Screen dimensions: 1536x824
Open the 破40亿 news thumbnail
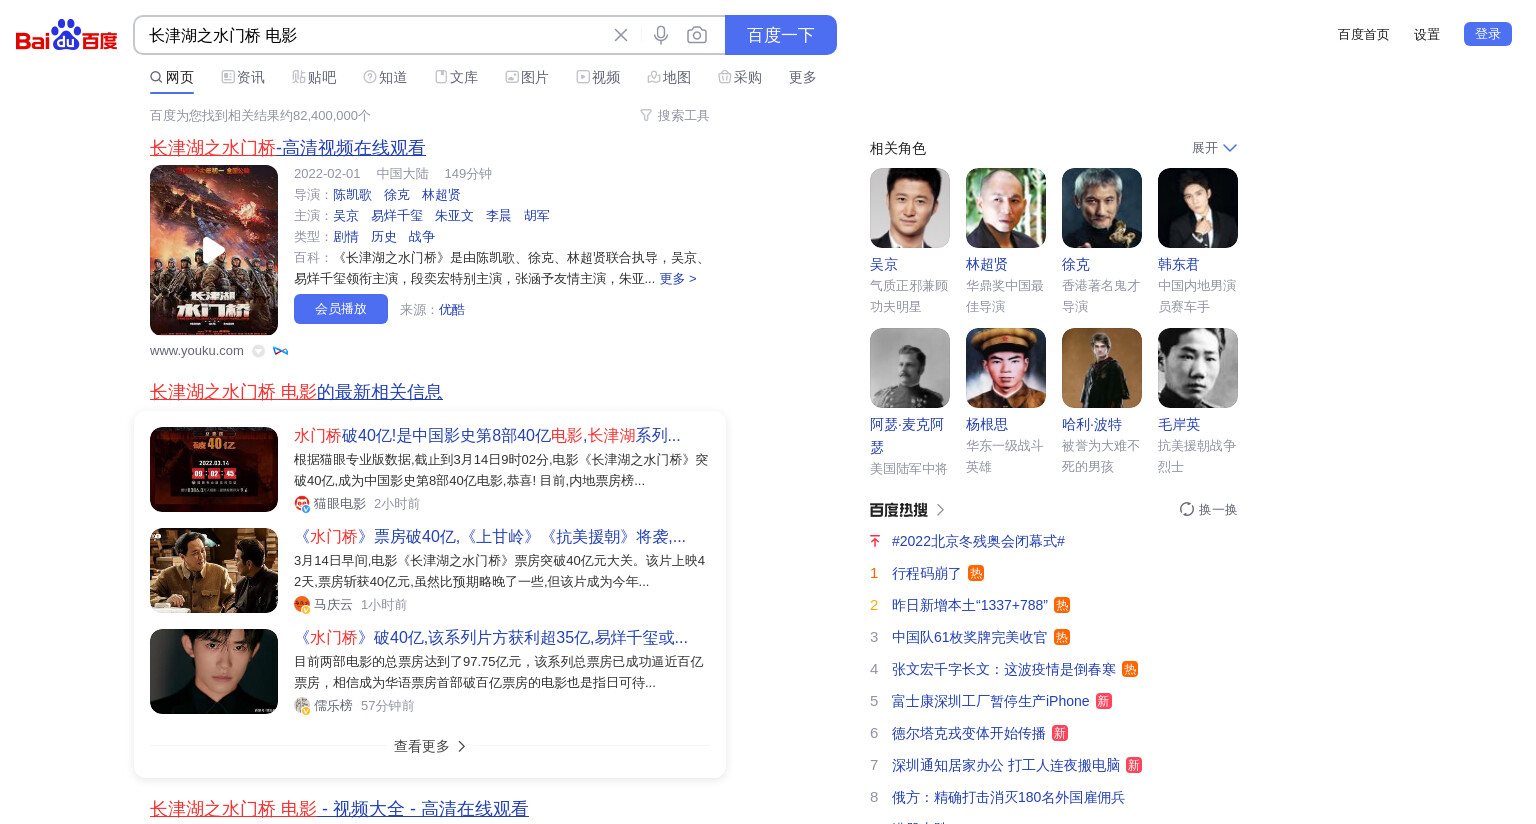coord(214,469)
